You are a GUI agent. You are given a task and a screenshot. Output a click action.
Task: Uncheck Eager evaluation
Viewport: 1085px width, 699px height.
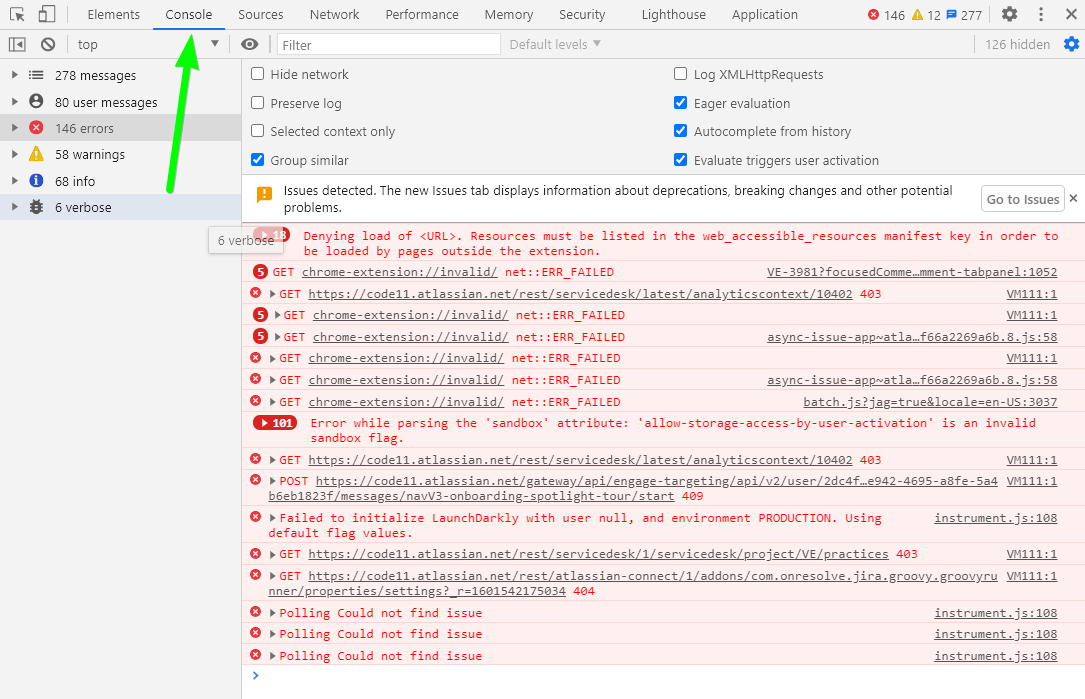point(681,102)
